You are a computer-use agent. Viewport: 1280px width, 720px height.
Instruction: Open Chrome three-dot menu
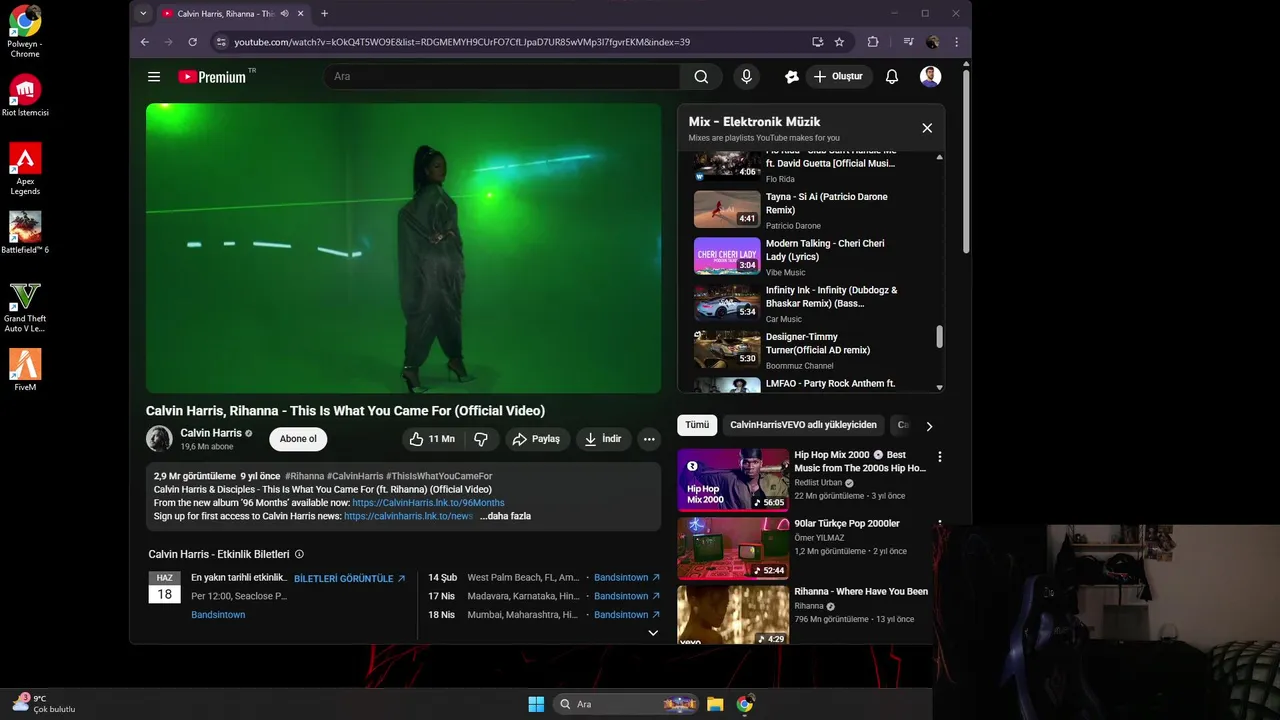[x=957, y=42]
